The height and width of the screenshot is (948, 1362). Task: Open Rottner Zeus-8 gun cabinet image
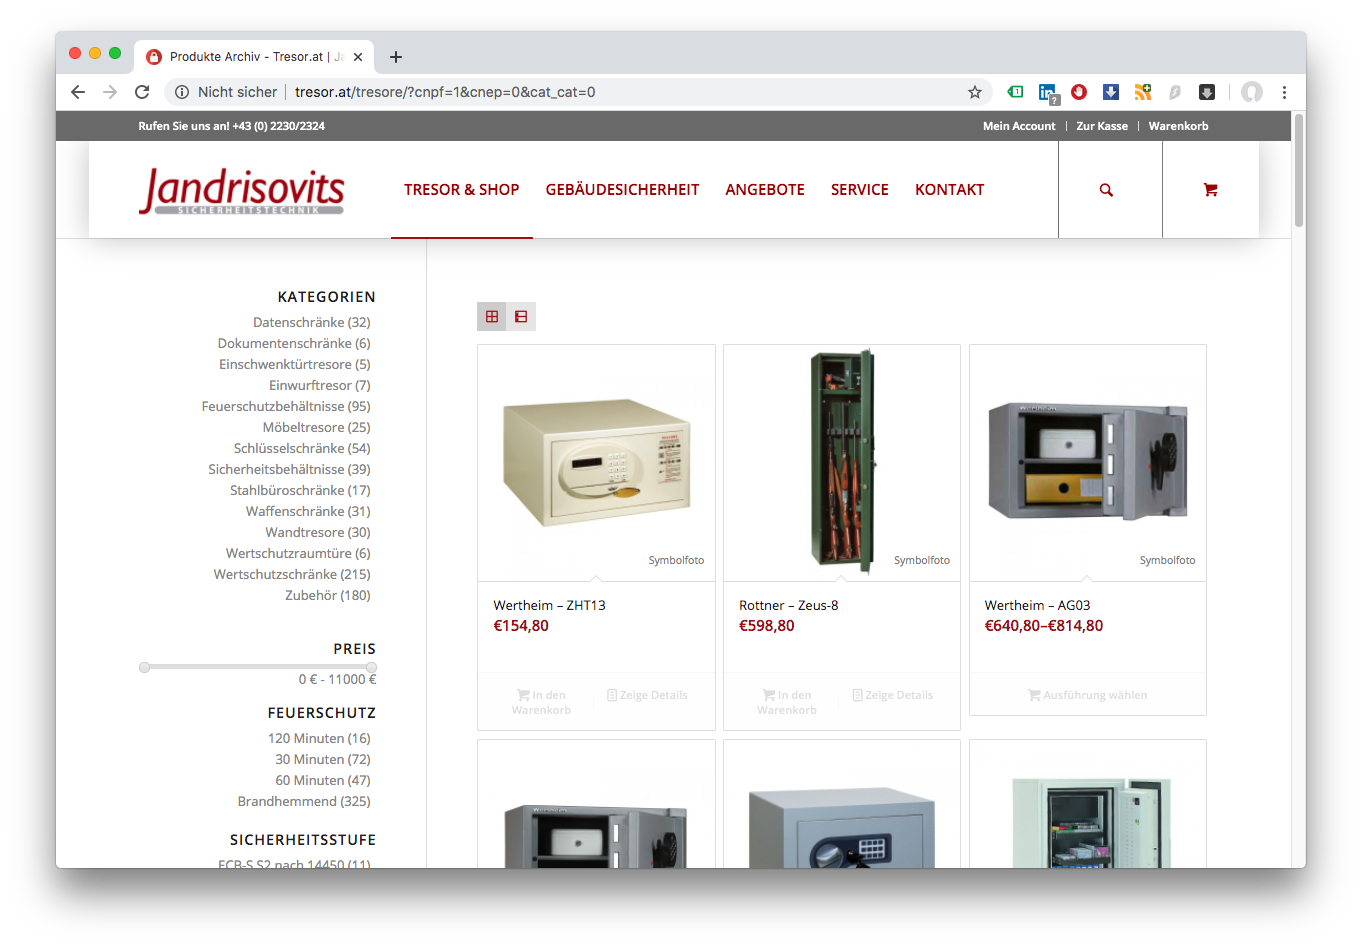[842, 463]
